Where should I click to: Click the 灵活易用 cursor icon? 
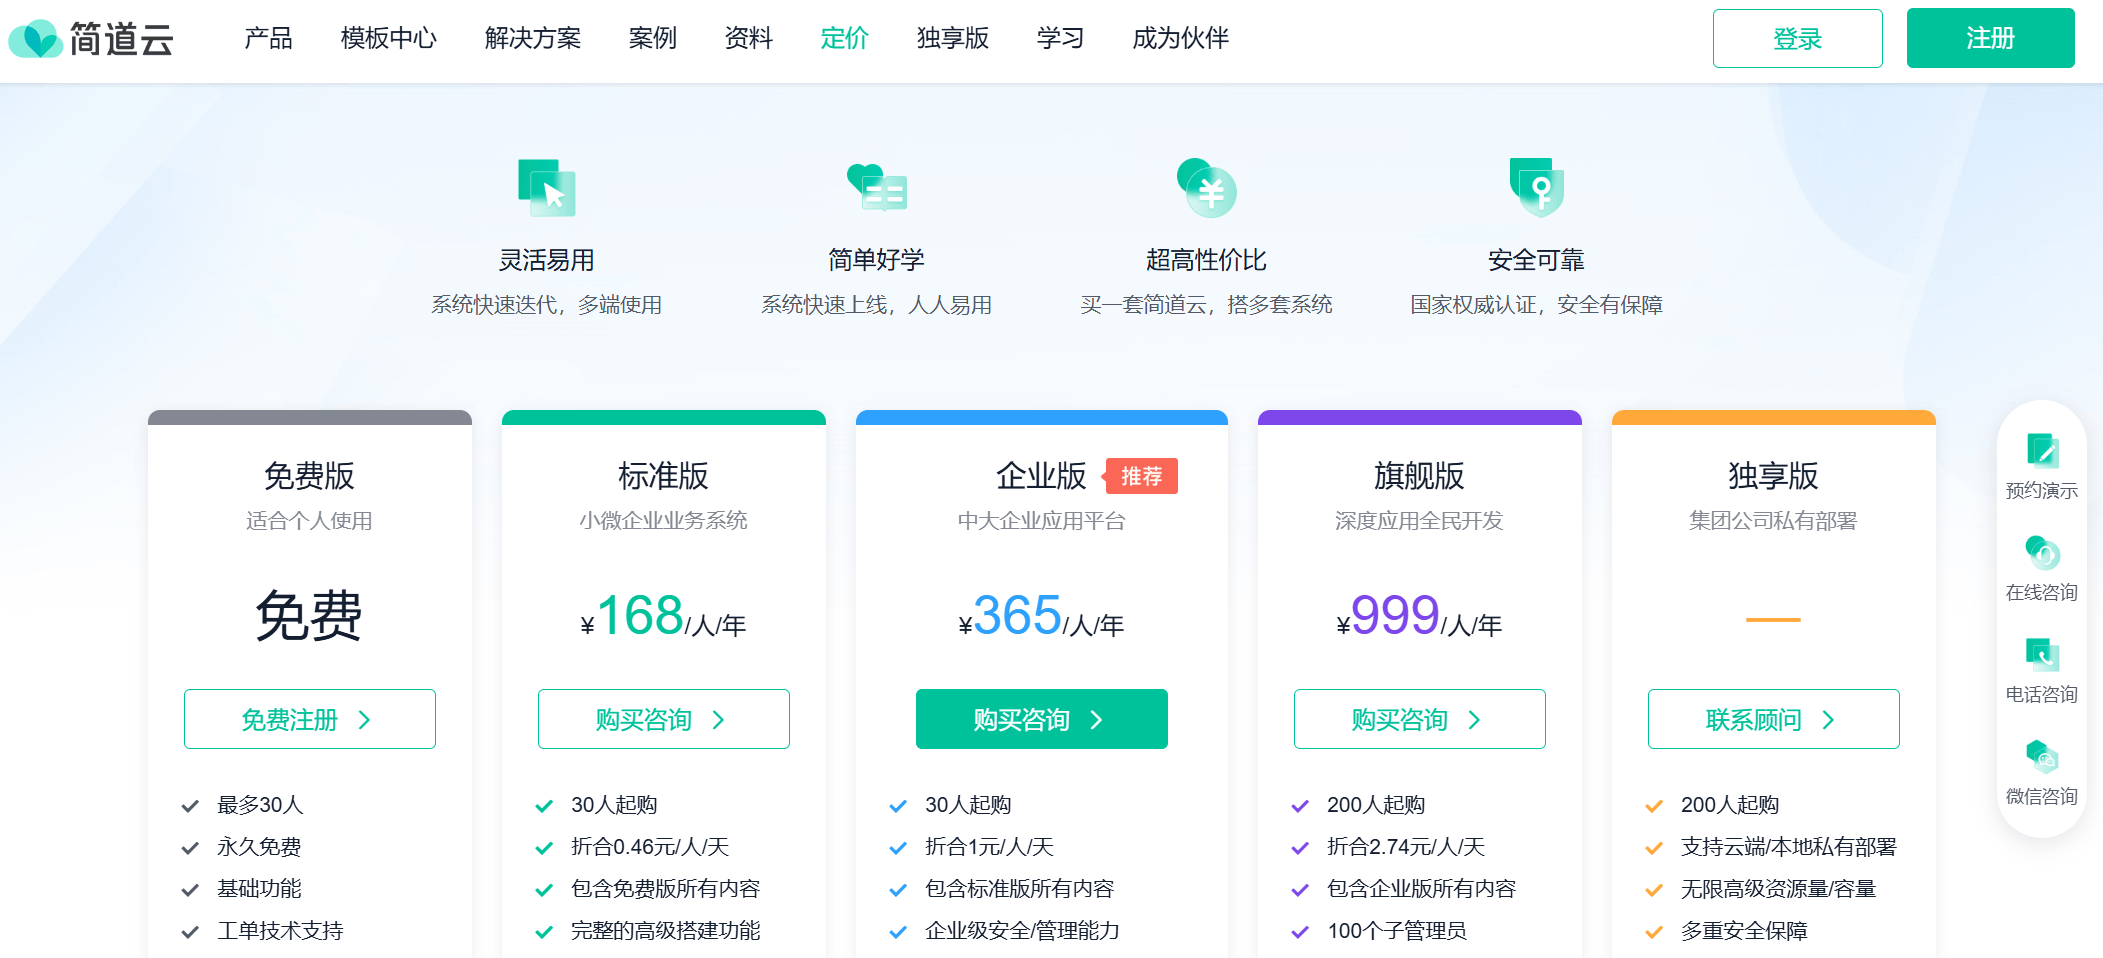coord(546,188)
